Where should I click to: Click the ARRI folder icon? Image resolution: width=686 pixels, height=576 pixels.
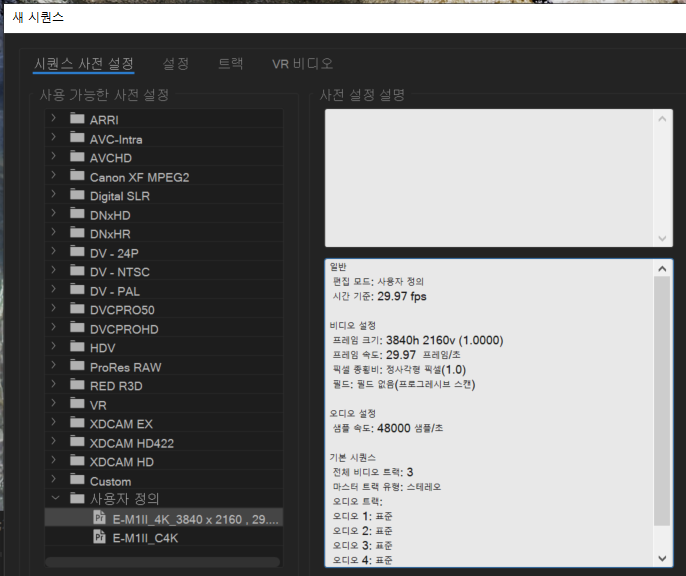(x=77, y=118)
